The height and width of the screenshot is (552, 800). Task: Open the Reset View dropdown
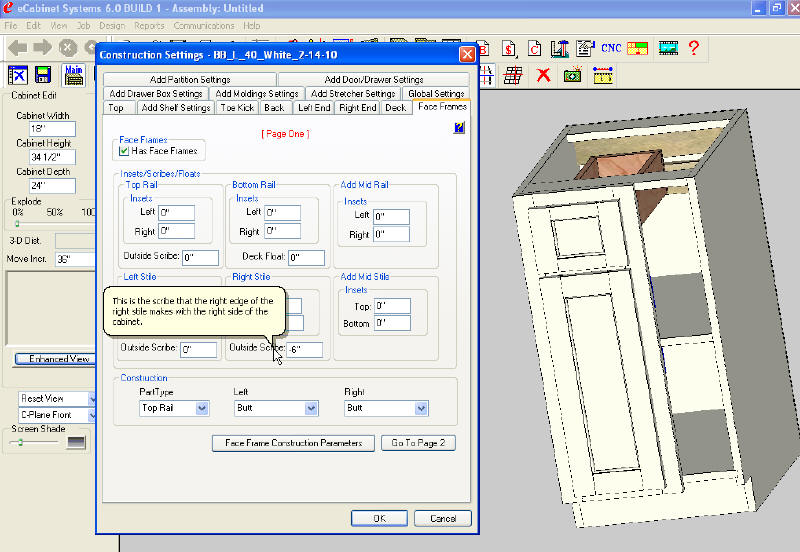coord(57,398)
